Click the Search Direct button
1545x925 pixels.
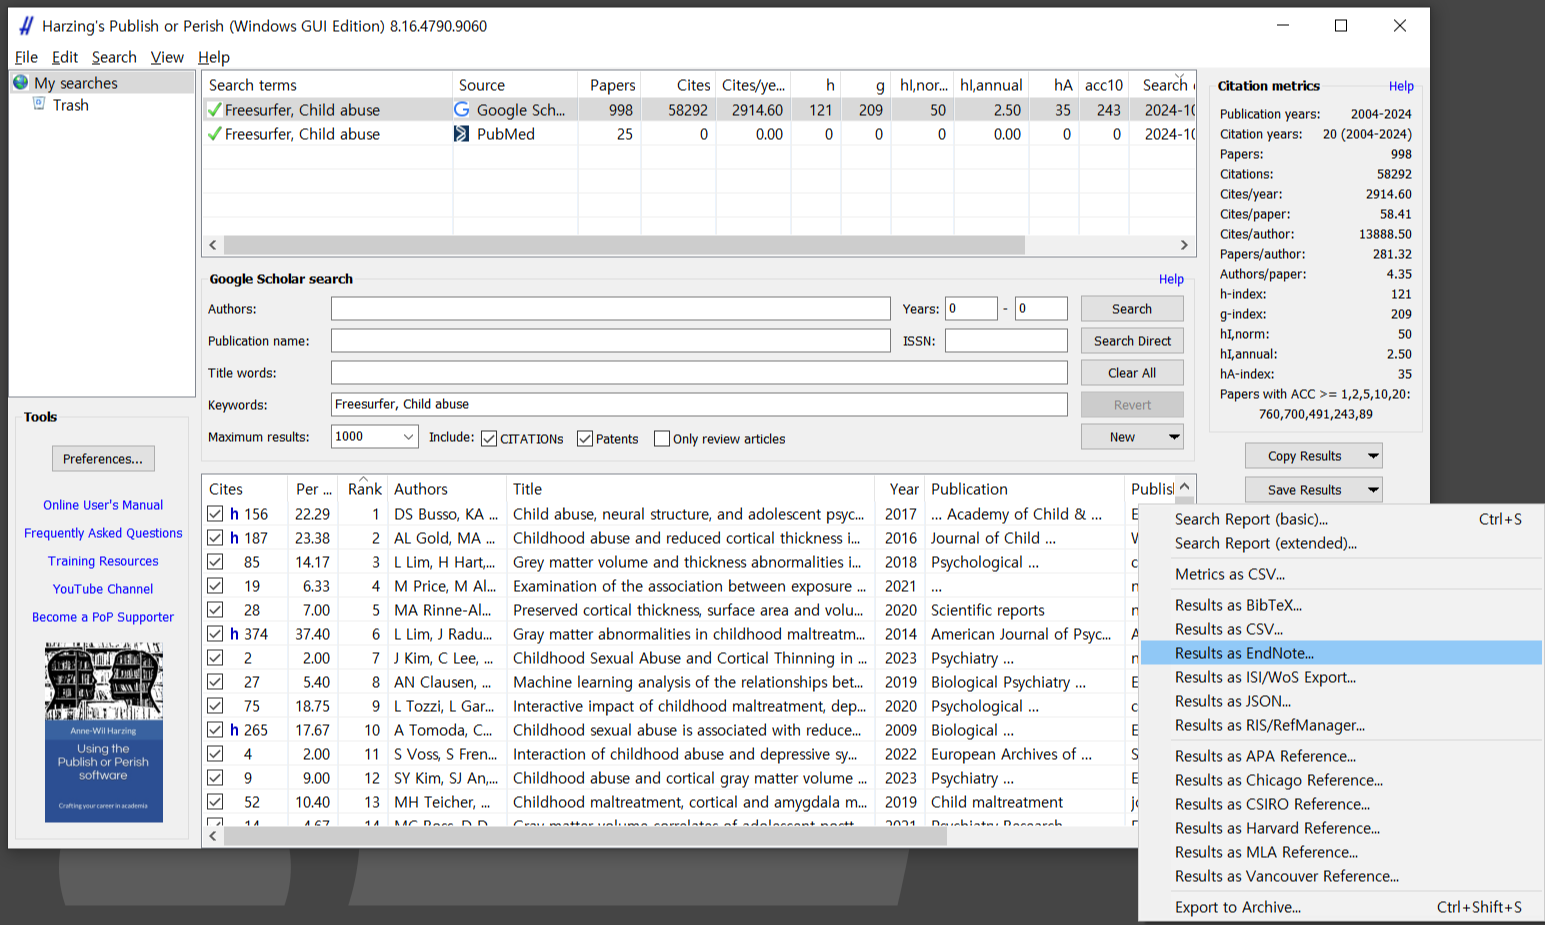[1132, 341]
